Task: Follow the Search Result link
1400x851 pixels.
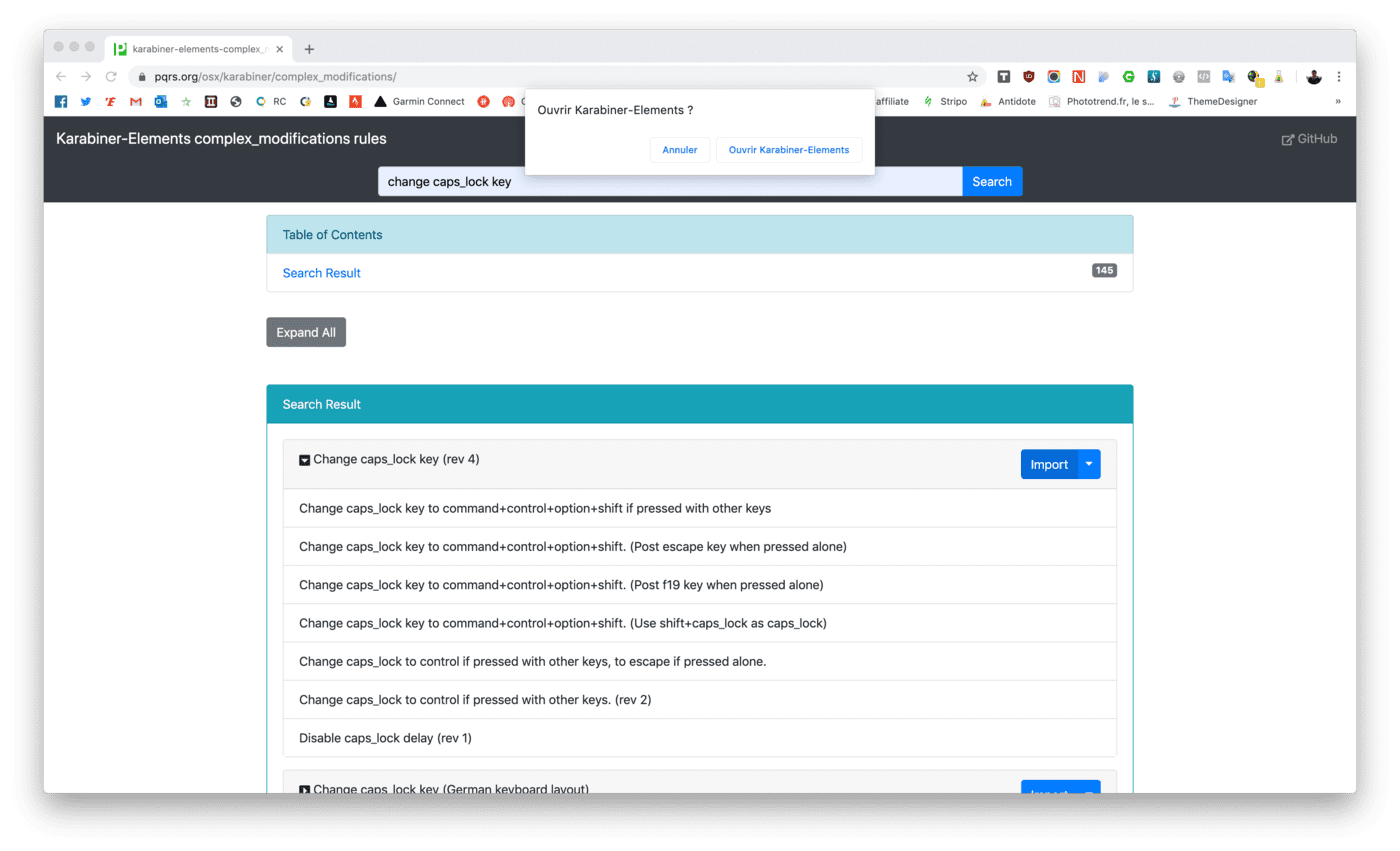Action: coord(322,273)
